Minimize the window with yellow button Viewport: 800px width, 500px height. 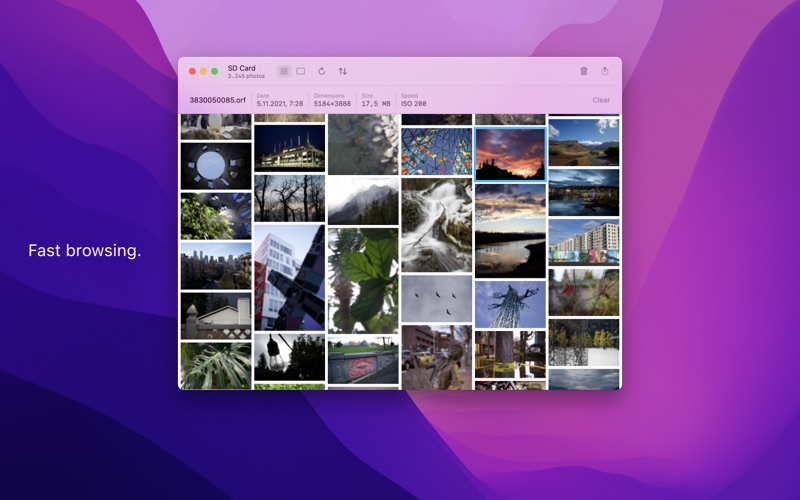point(203,71)
